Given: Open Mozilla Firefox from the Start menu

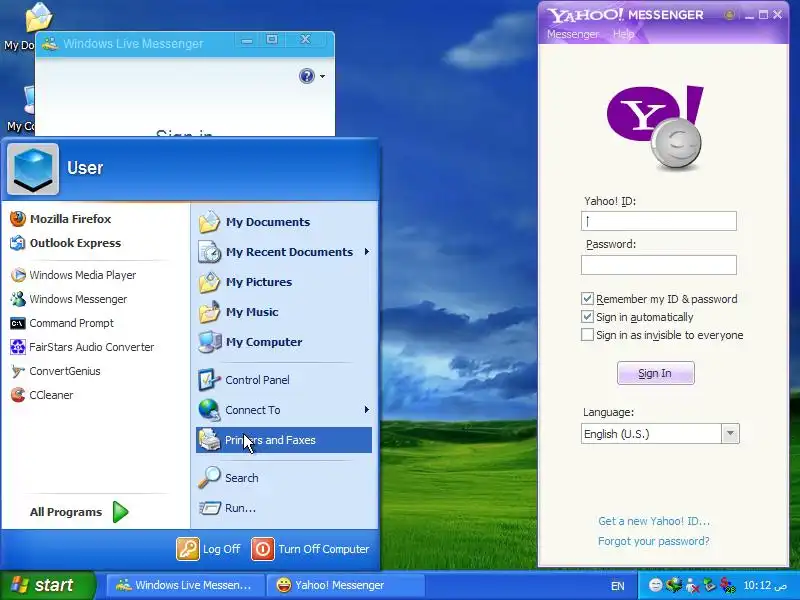Looking at the screenshot, I should (61, 219).
